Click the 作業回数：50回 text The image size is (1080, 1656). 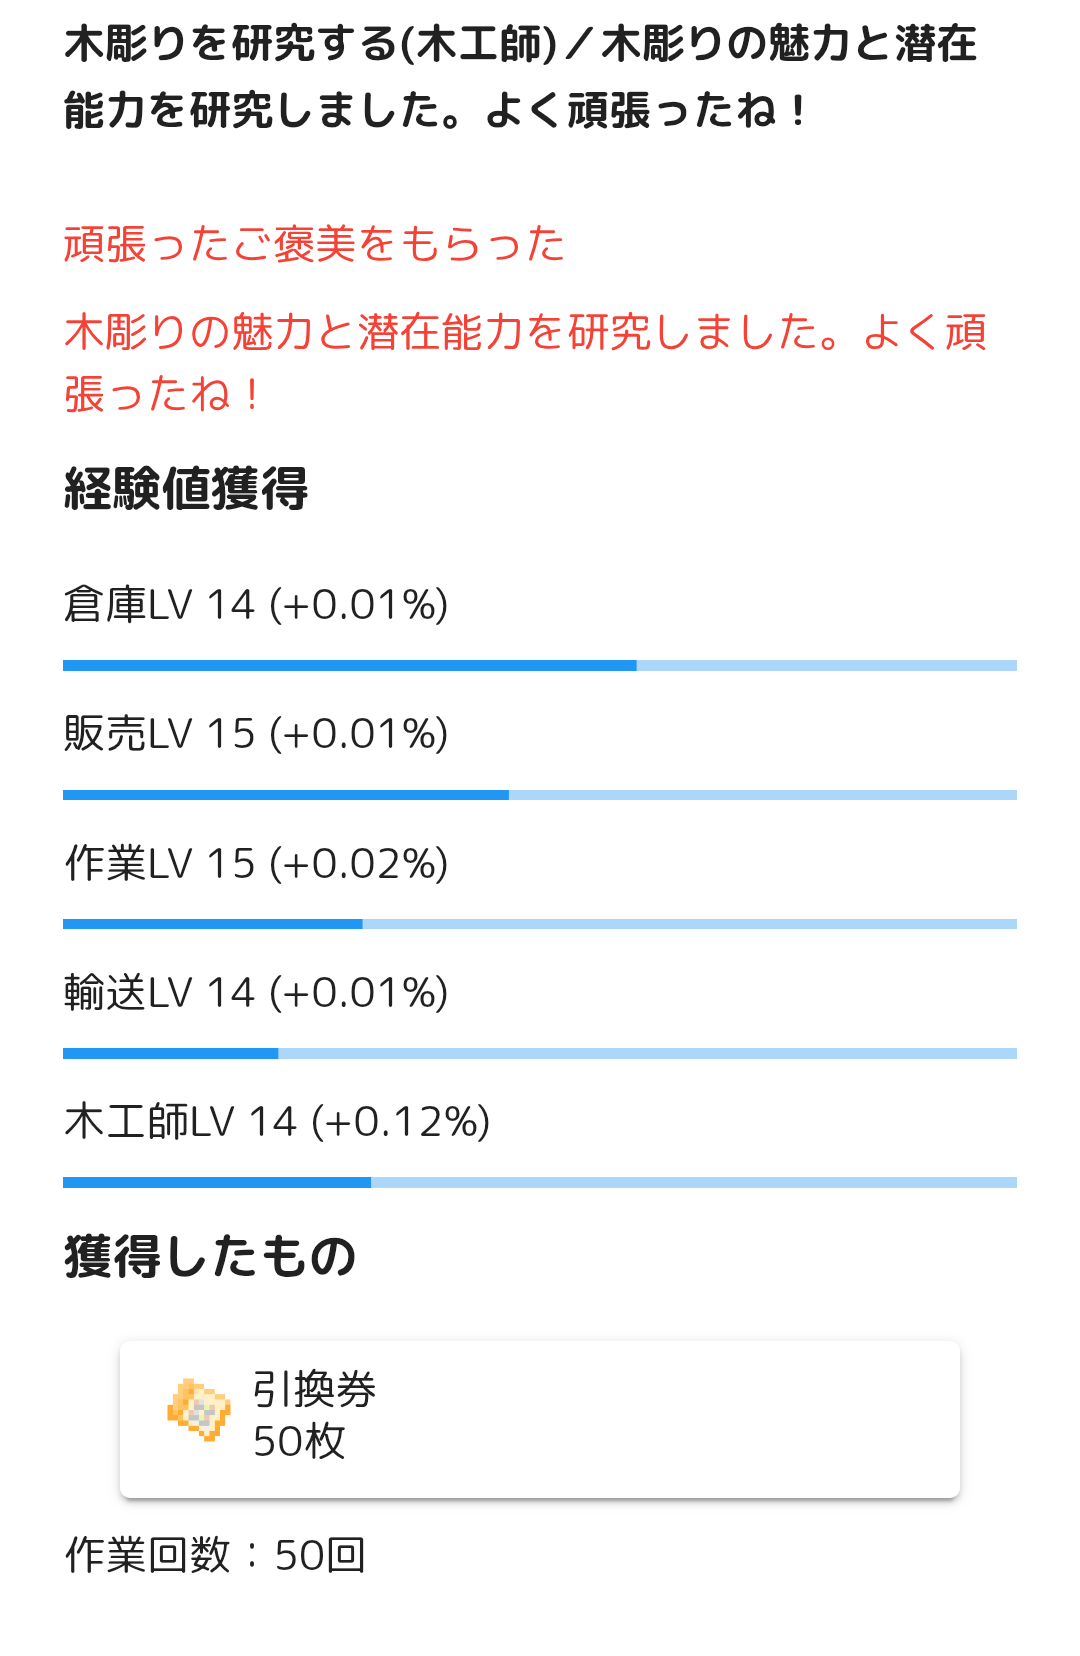click(215, 1555)
